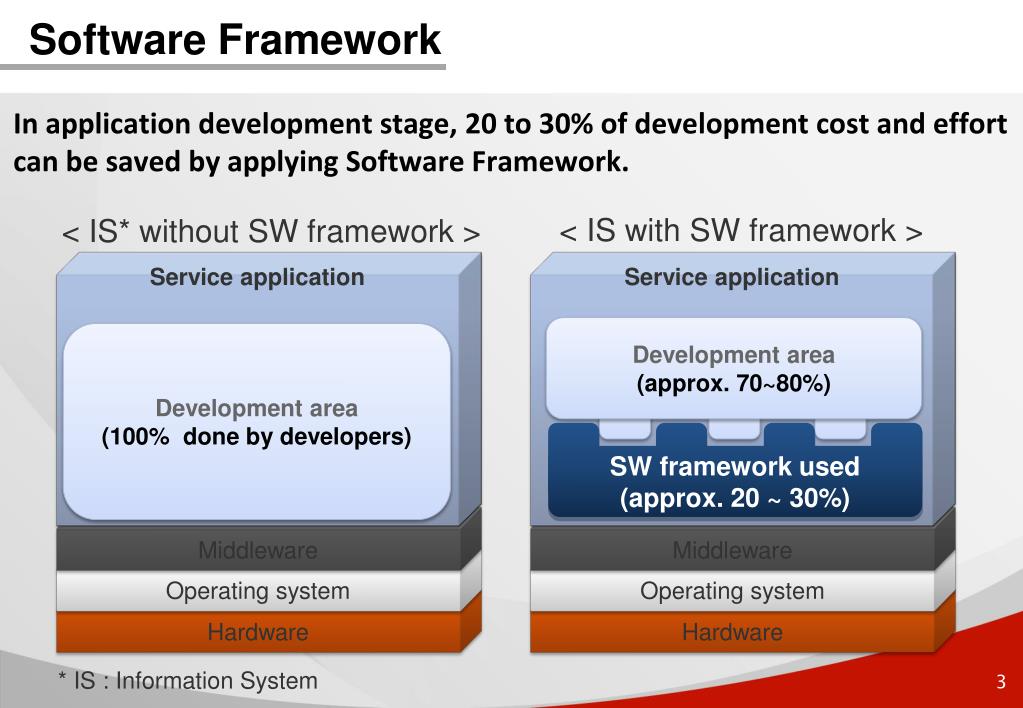Click Service application label in the with-framework diagram
The width and height of the screenshot is (1023, 708).
coord(731,278)
